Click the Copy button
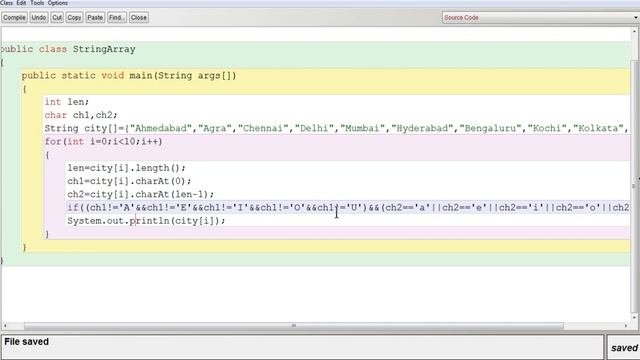This screenshot has width=640, height=360. 74,18
